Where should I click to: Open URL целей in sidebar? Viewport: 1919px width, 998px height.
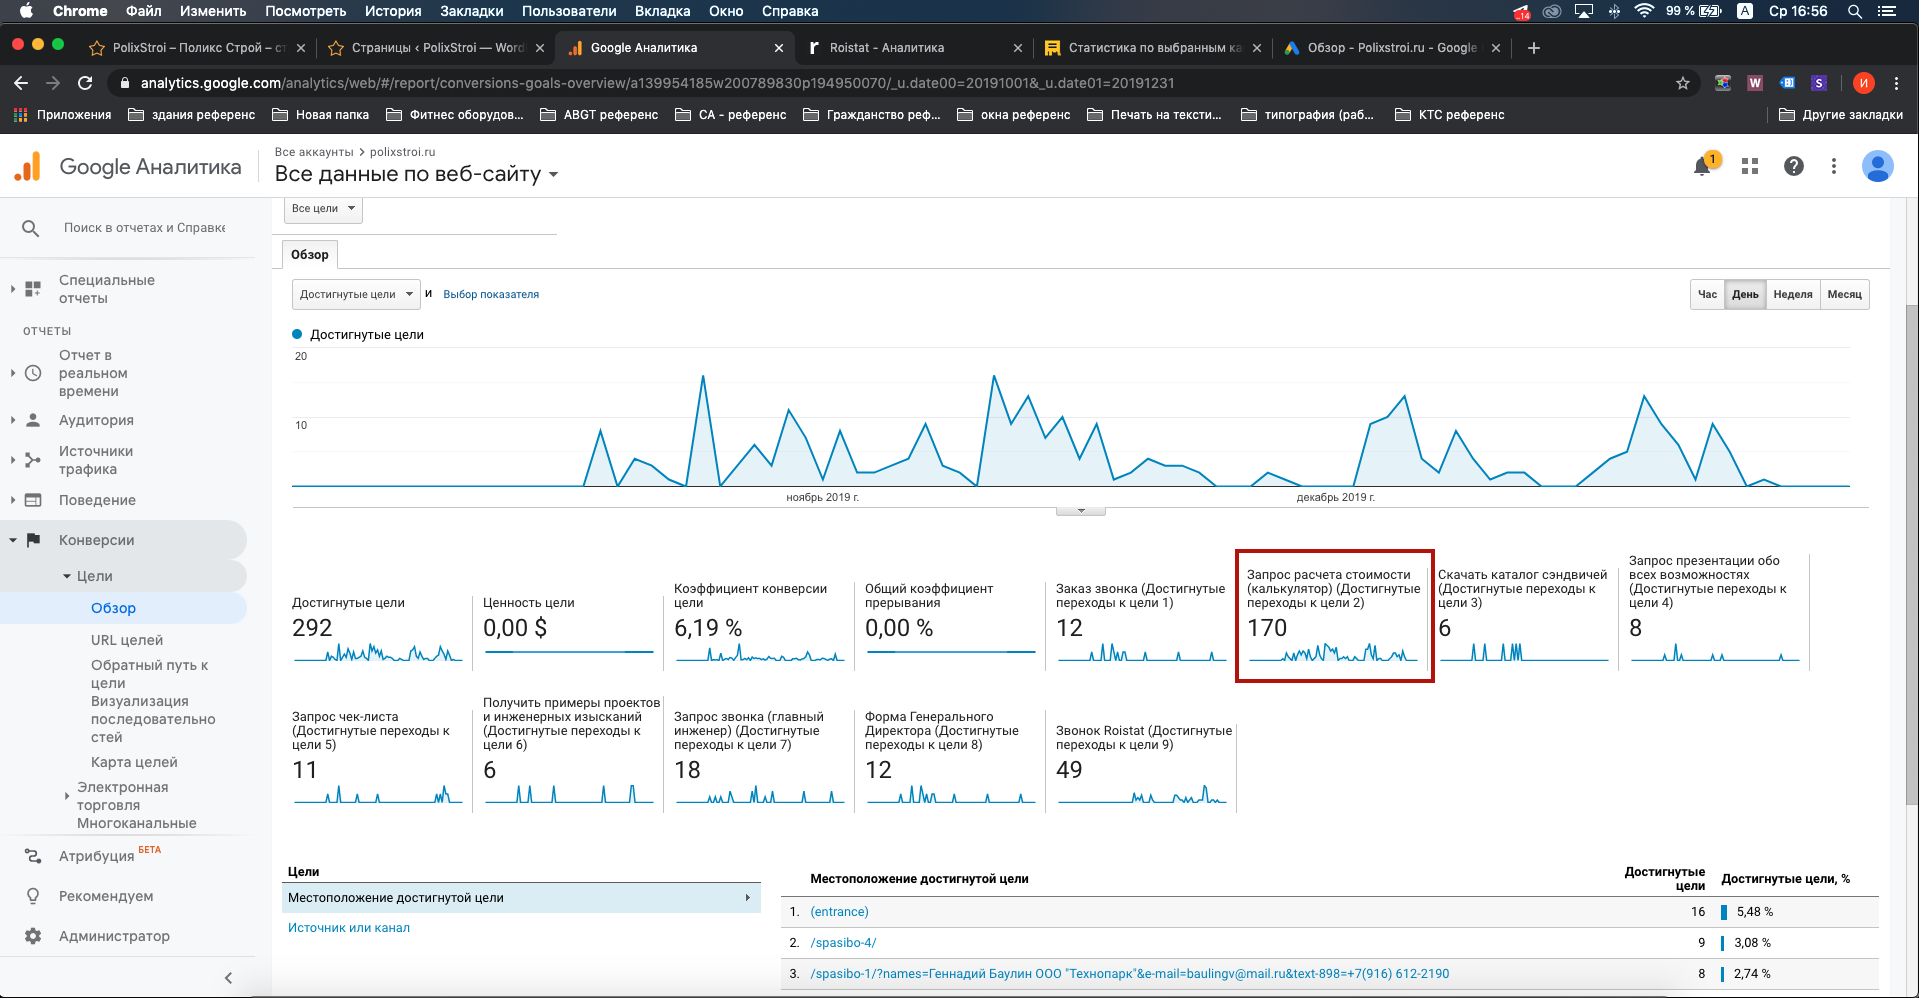coord(127,640)
